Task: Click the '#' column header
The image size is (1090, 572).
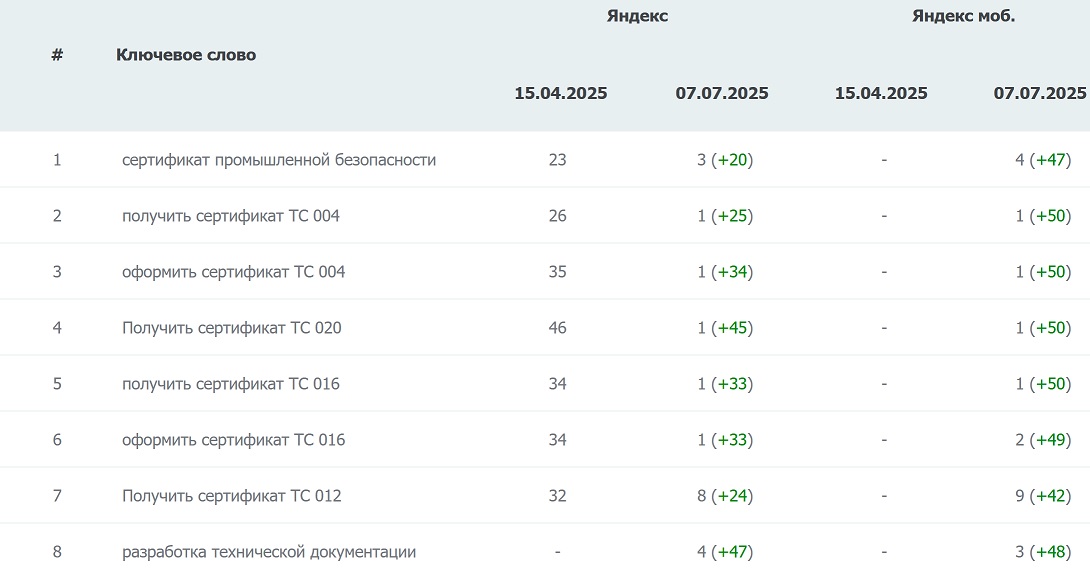Action: tap(57, 55)
